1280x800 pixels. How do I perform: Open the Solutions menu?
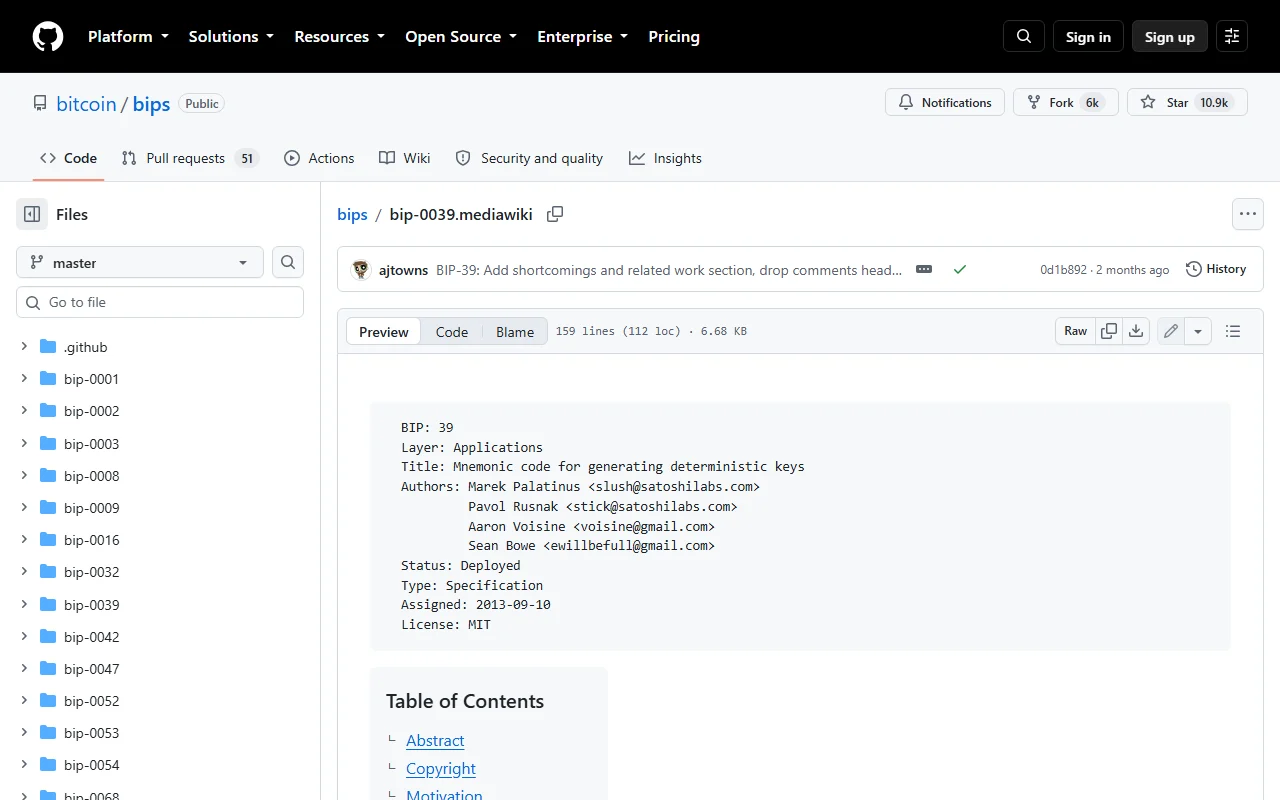[x=231, y=36]
